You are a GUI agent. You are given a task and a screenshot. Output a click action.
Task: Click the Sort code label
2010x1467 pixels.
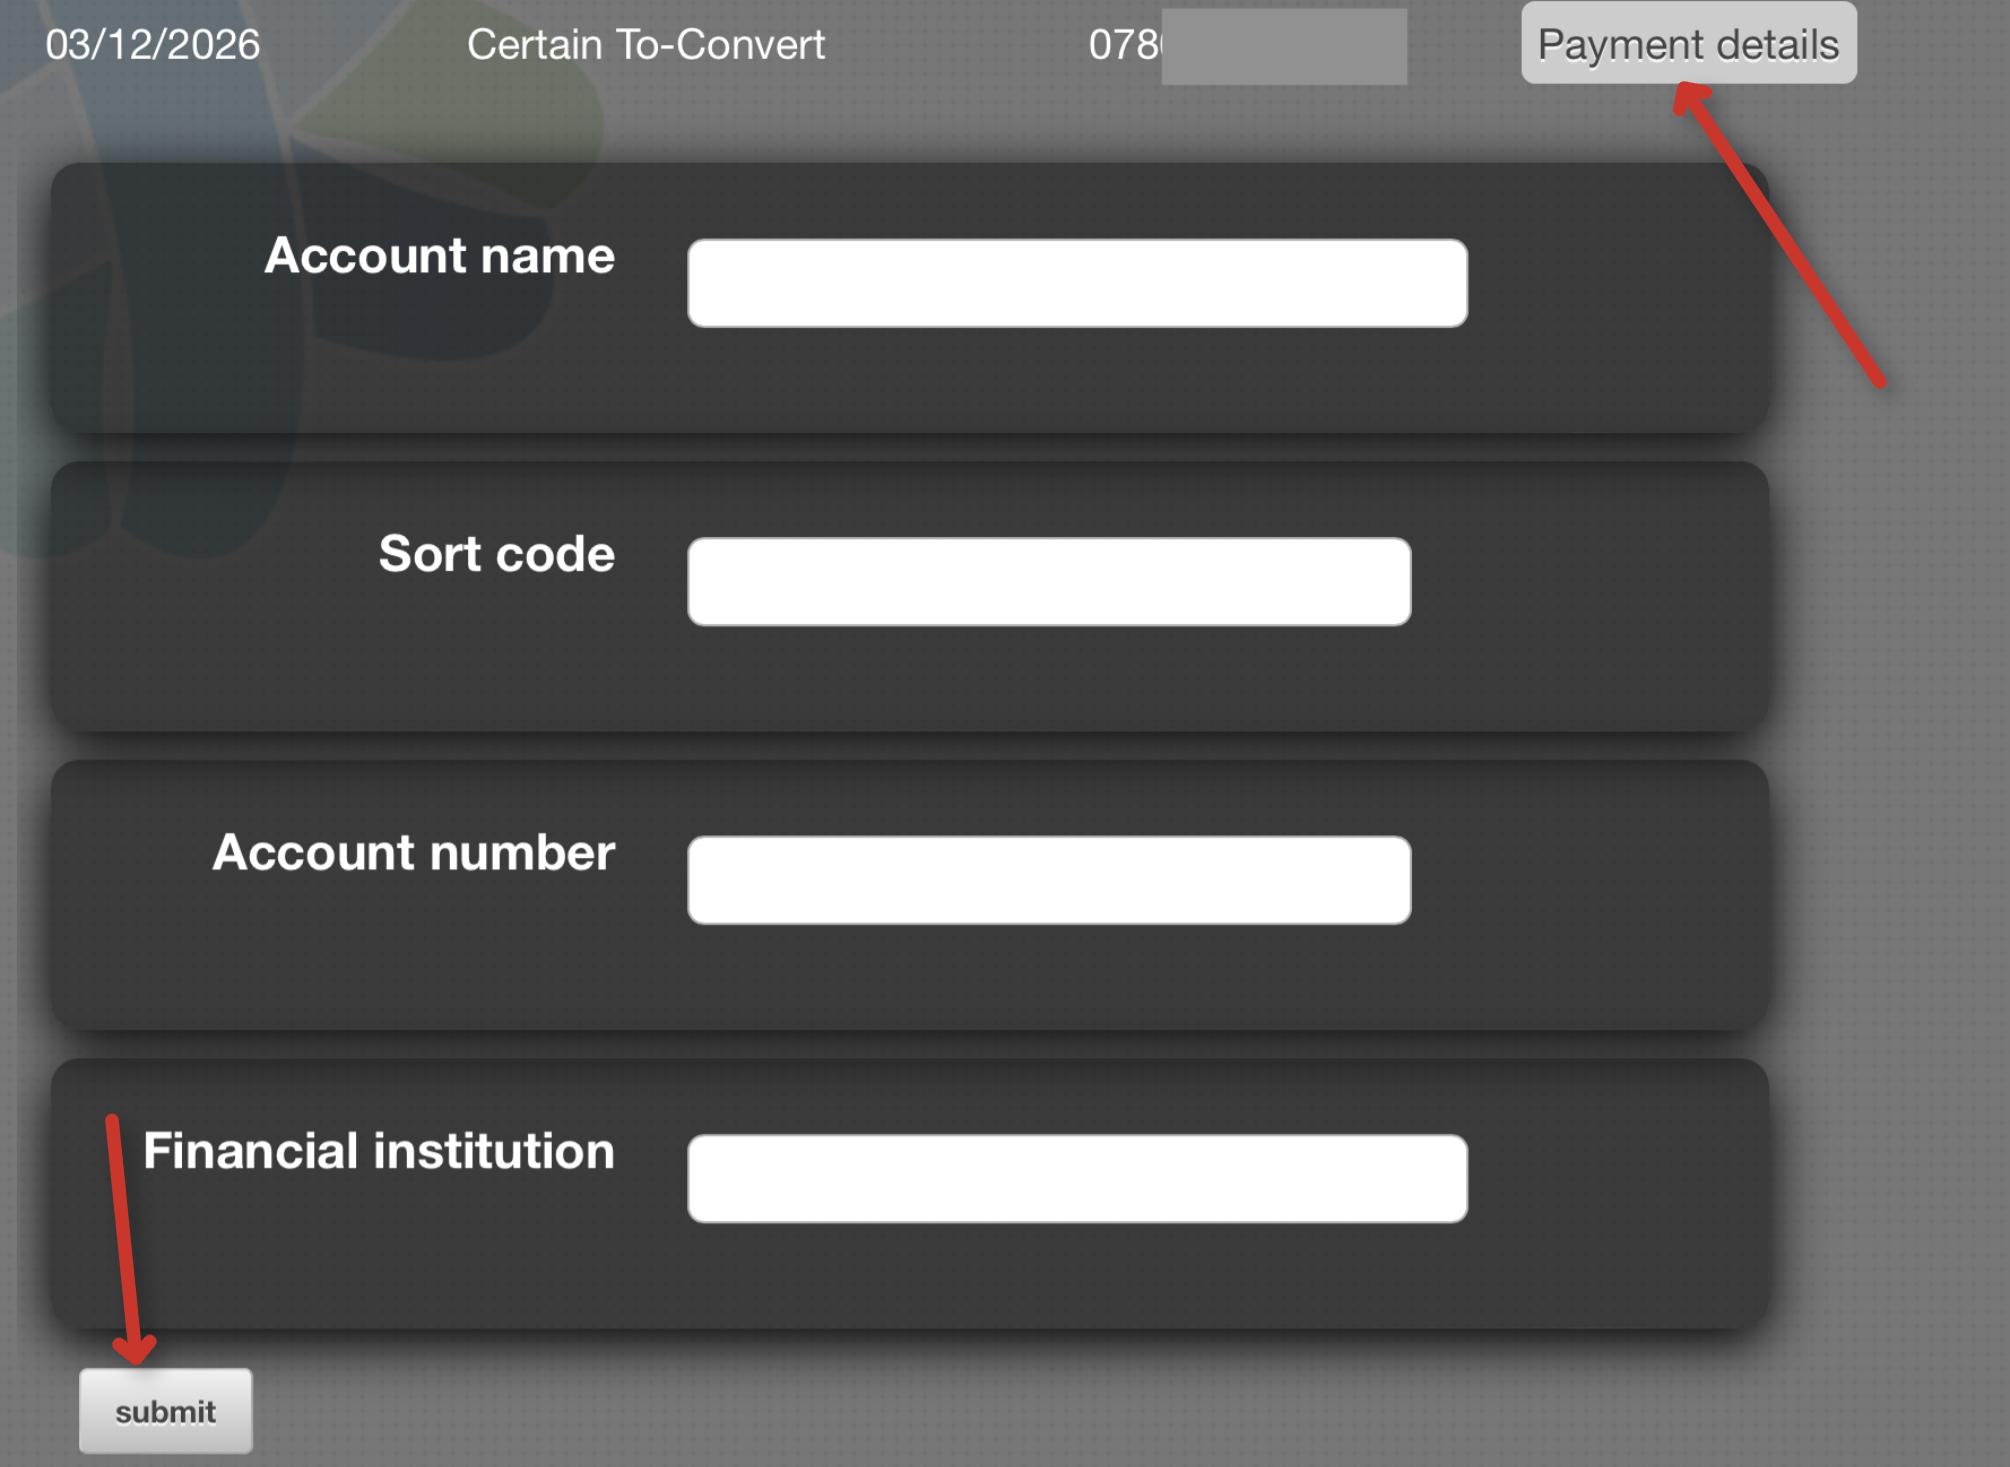496,554
